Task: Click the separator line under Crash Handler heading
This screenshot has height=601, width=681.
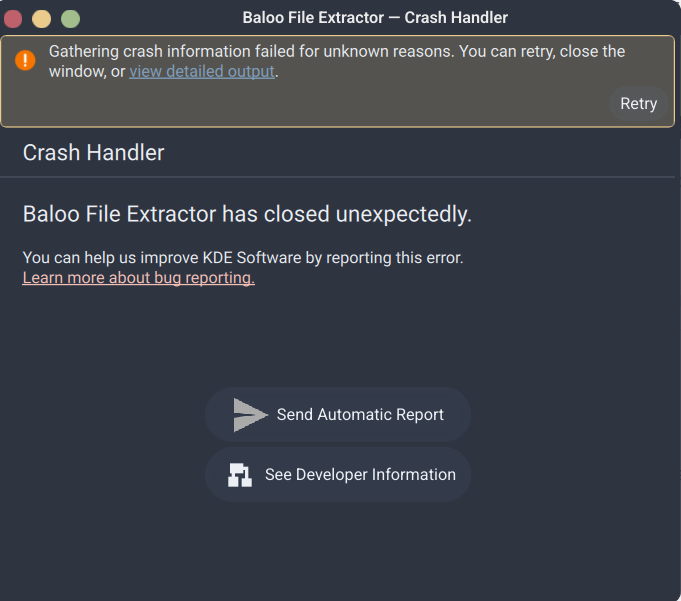Action: click(x=340, y=177)
